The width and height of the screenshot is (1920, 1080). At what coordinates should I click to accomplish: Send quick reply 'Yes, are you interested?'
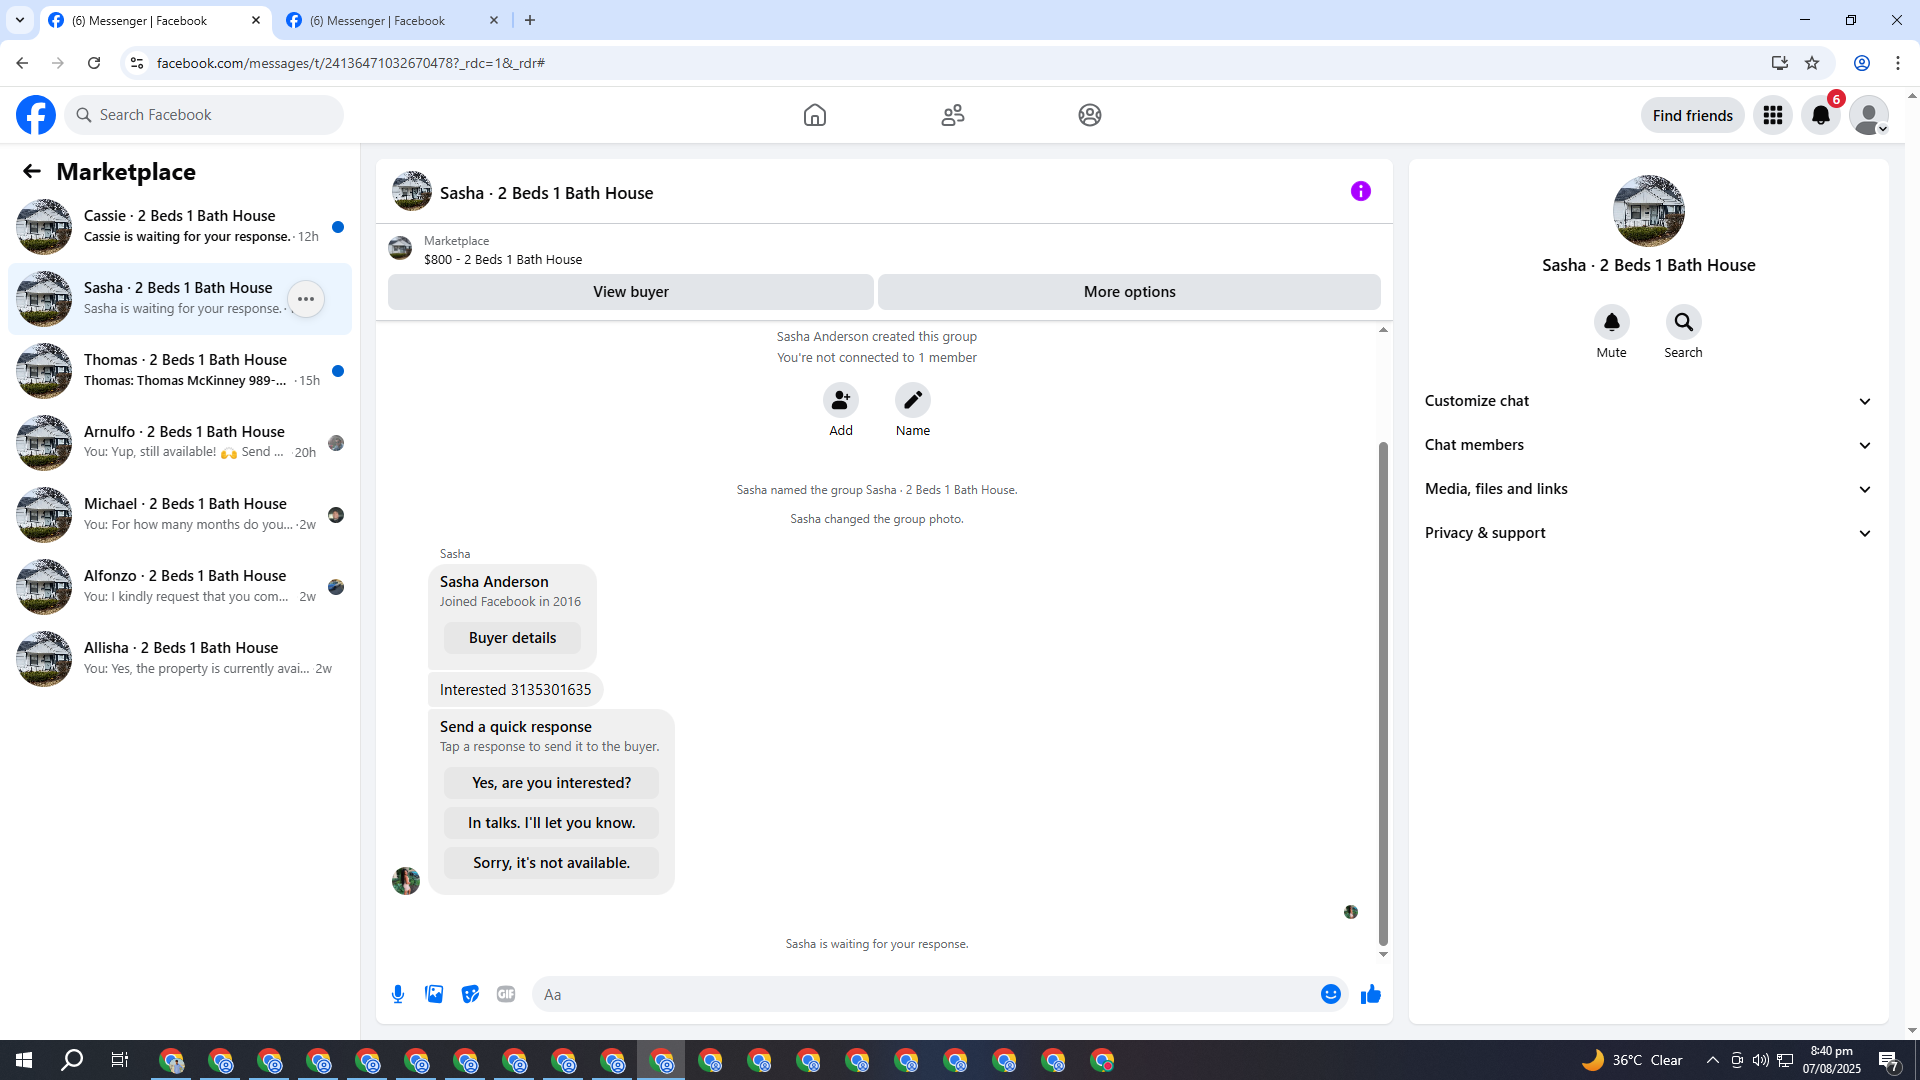[x=552, y=783]
